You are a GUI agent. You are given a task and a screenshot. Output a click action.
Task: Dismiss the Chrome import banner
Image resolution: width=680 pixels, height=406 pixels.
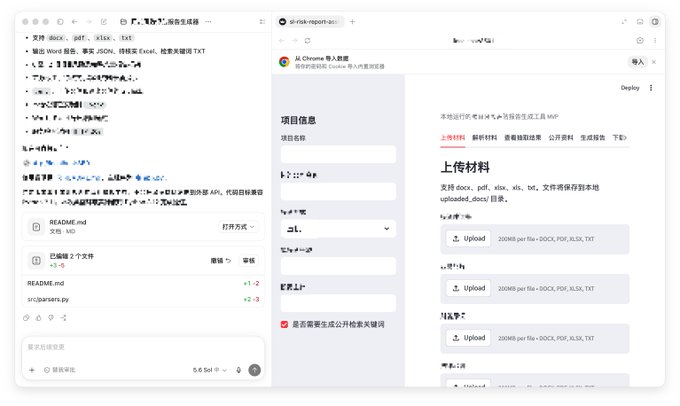coord(654,62)
